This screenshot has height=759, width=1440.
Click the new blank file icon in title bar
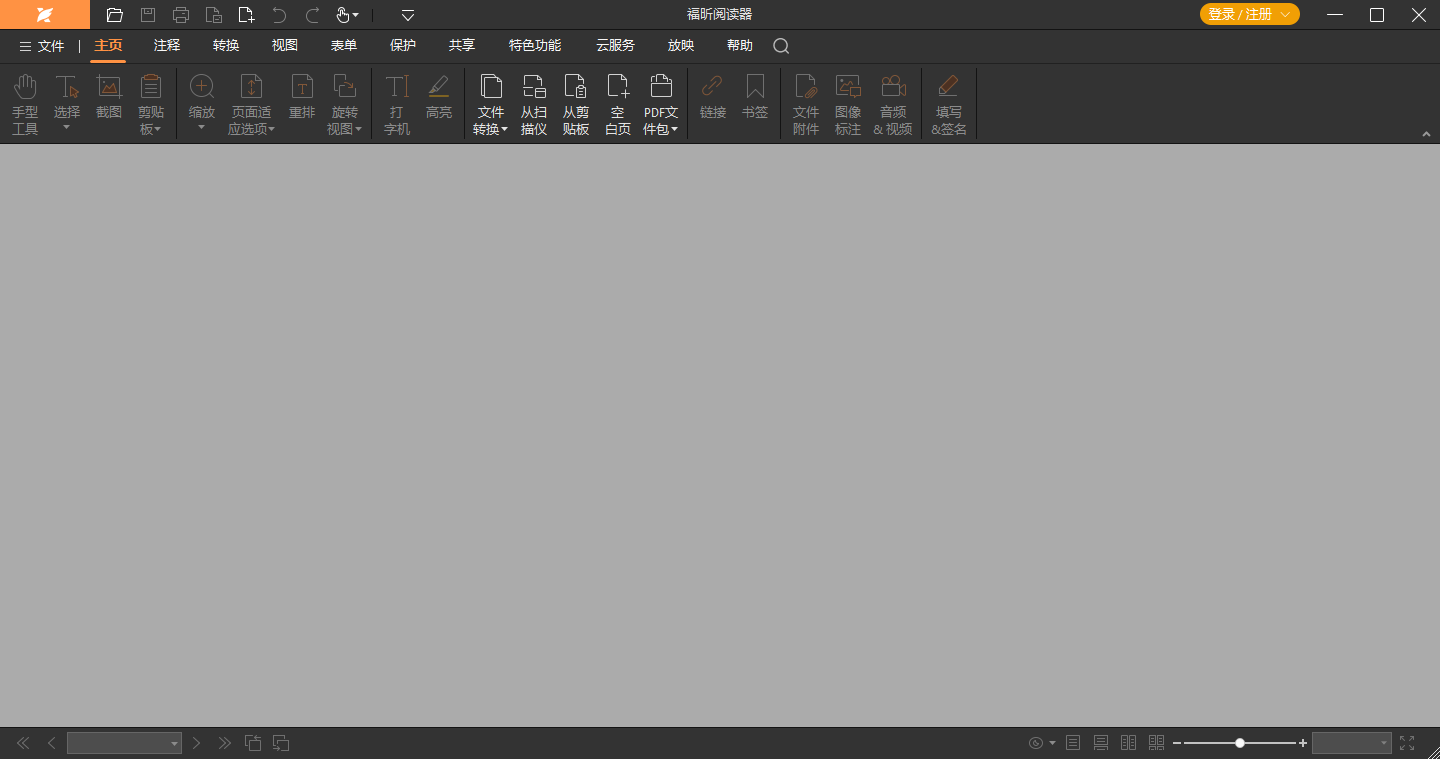click(x=246, y=15)
